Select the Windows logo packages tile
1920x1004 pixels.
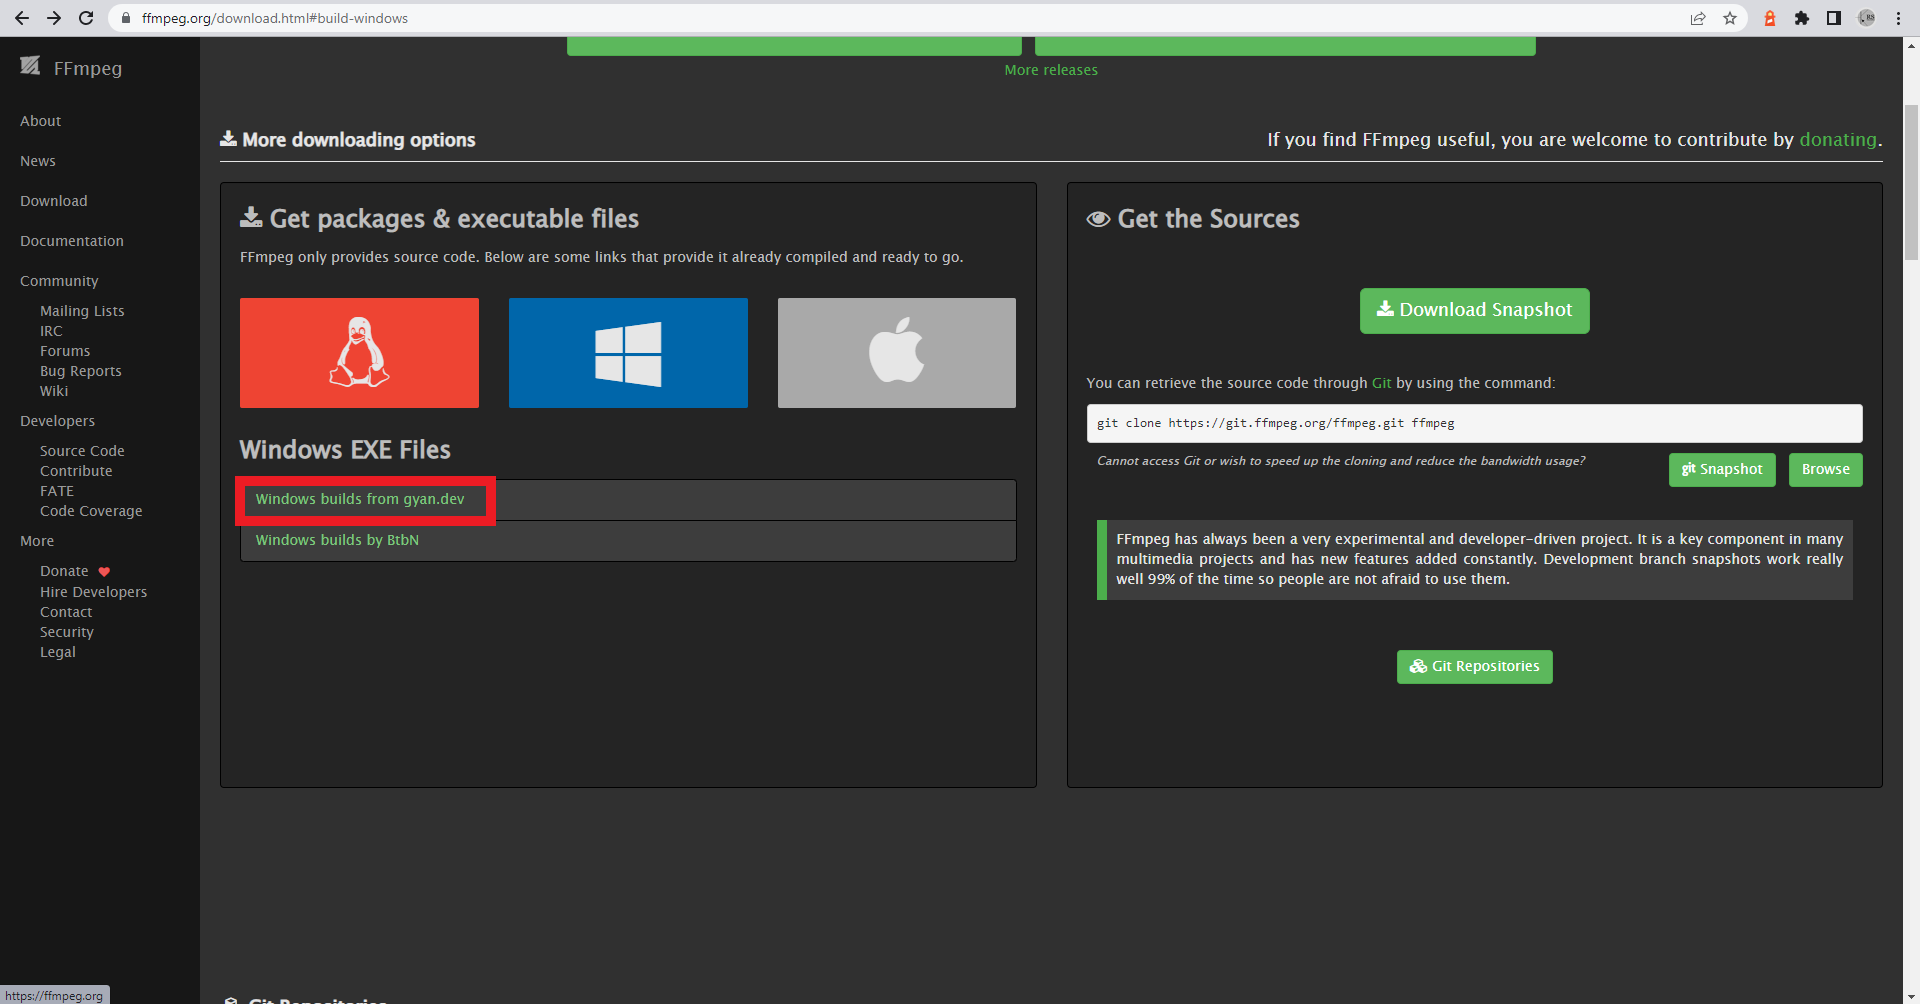tap(628, 353)
